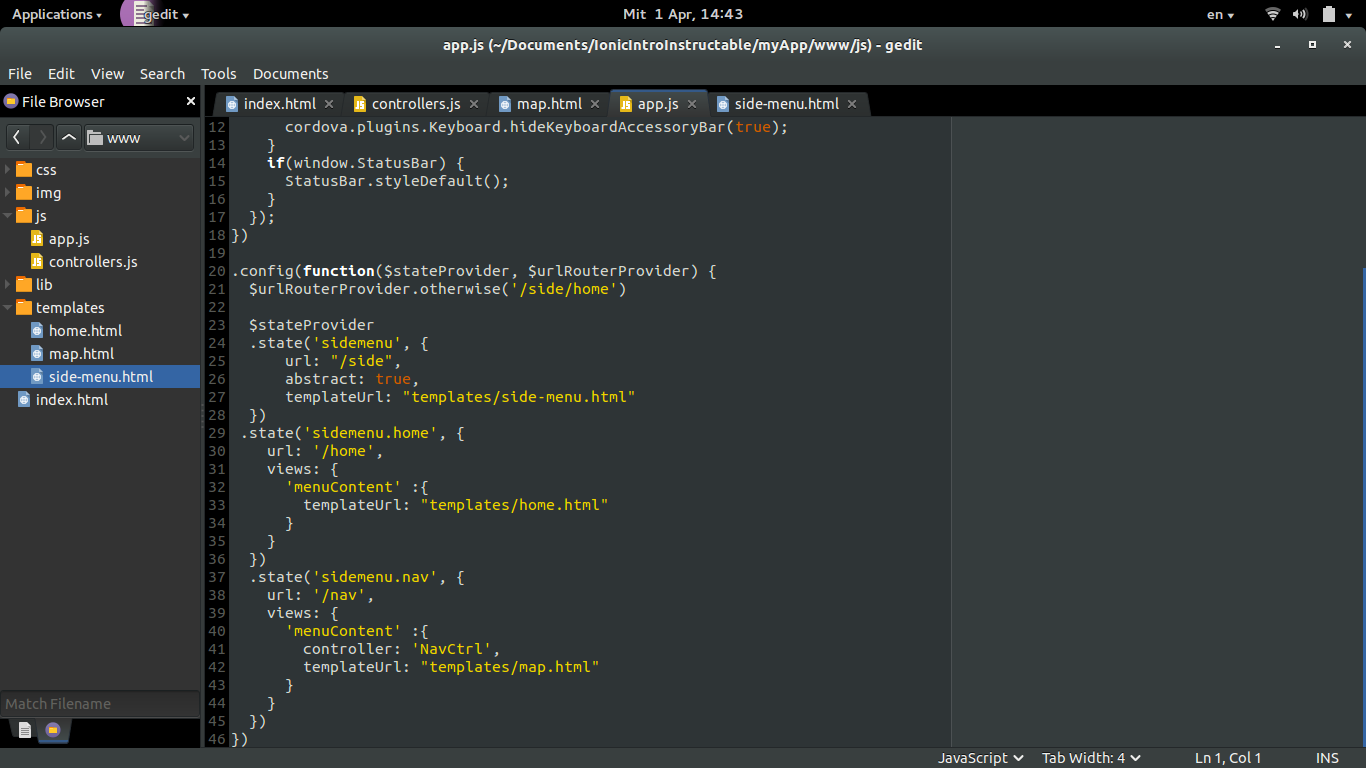The image size is (1366, 768).
Task: Close the controllers.js tab
Action: click(475, 103)
